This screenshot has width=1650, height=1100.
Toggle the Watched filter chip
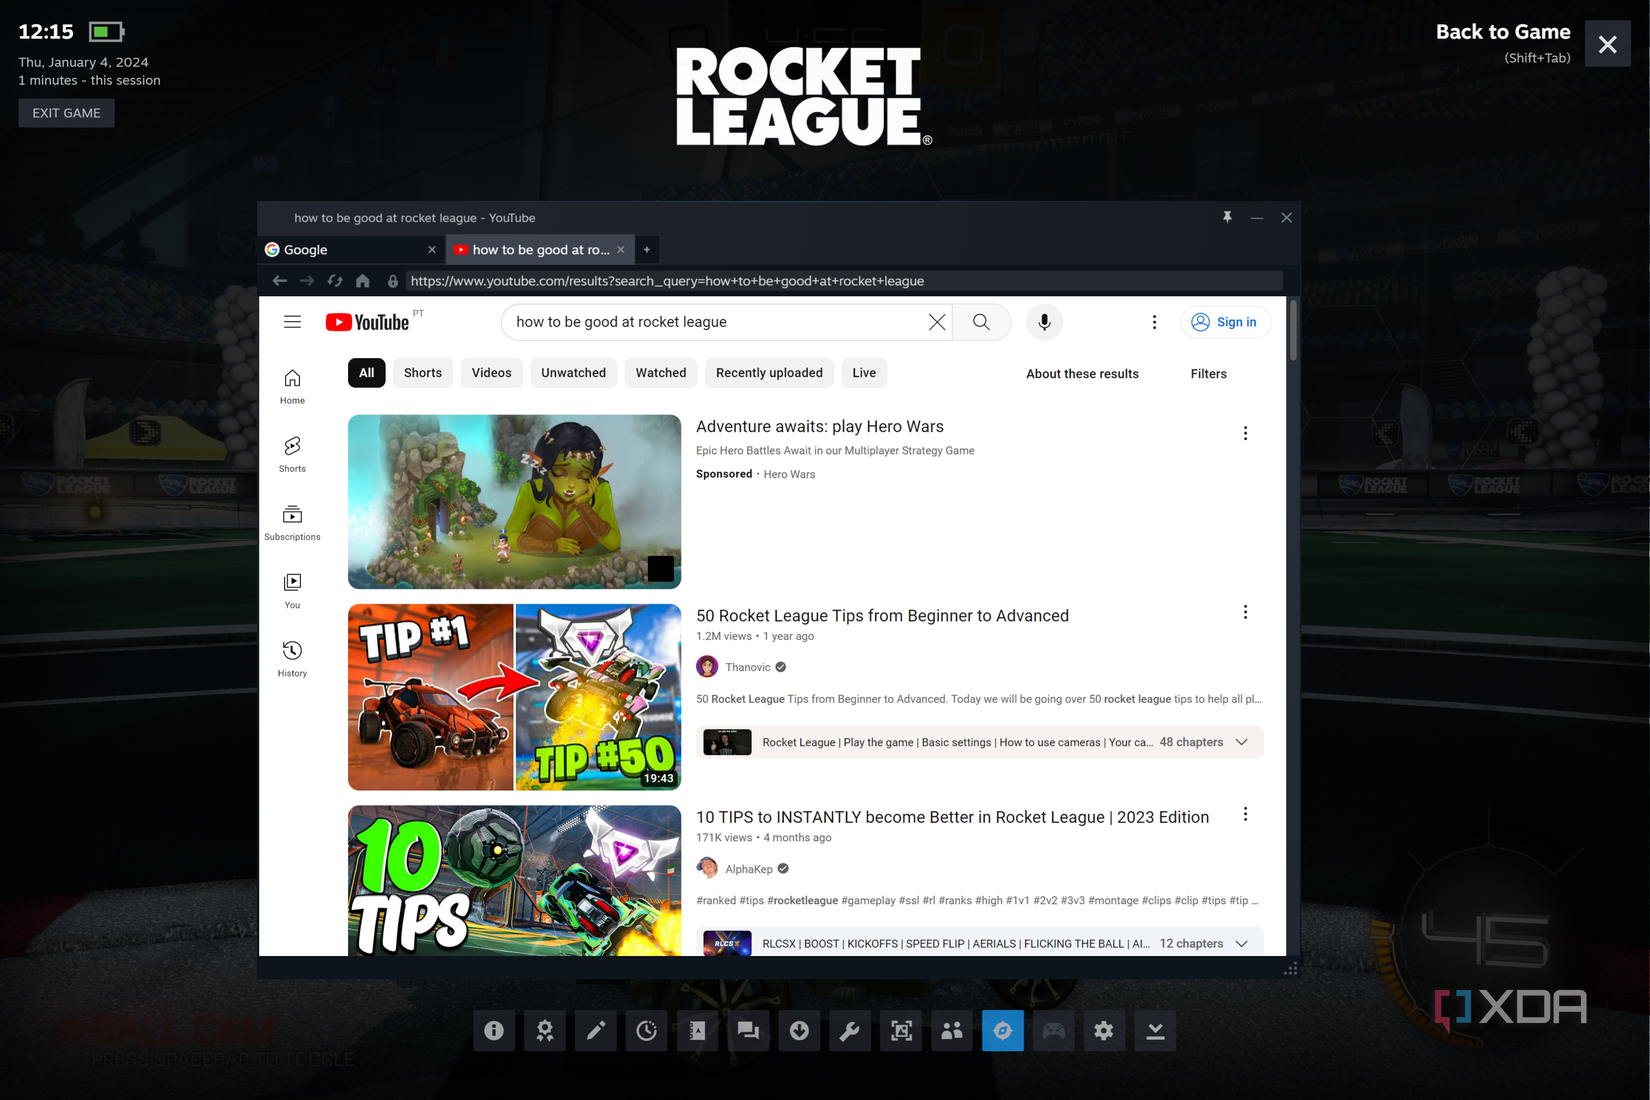click(660, 372)
